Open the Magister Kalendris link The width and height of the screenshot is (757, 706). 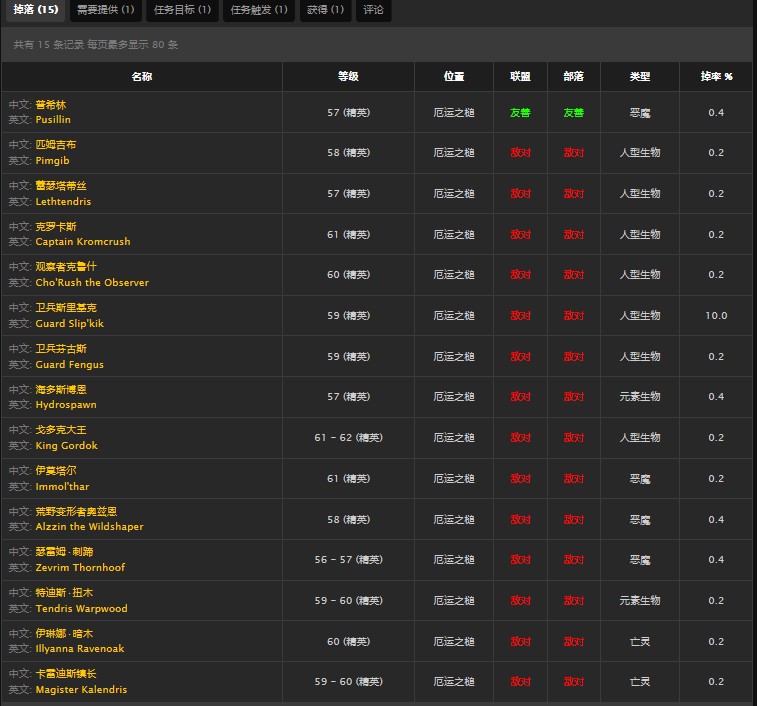pos(81,690)
